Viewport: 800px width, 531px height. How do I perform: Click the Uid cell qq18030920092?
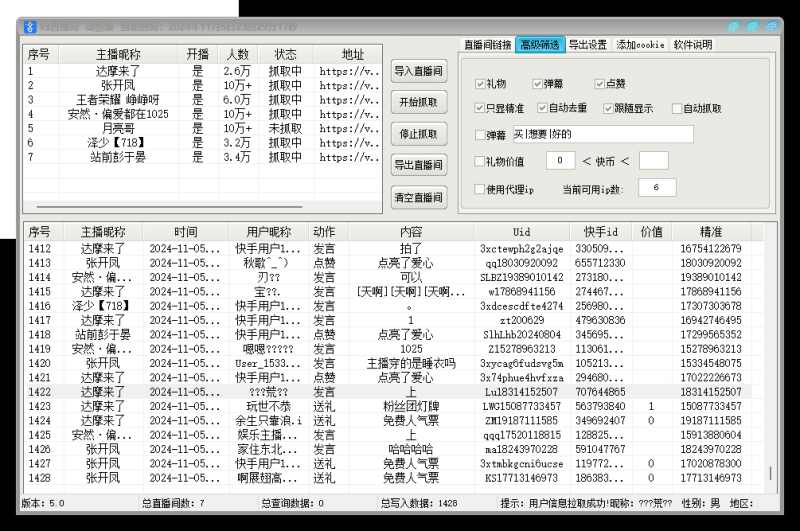click(521, 263)
